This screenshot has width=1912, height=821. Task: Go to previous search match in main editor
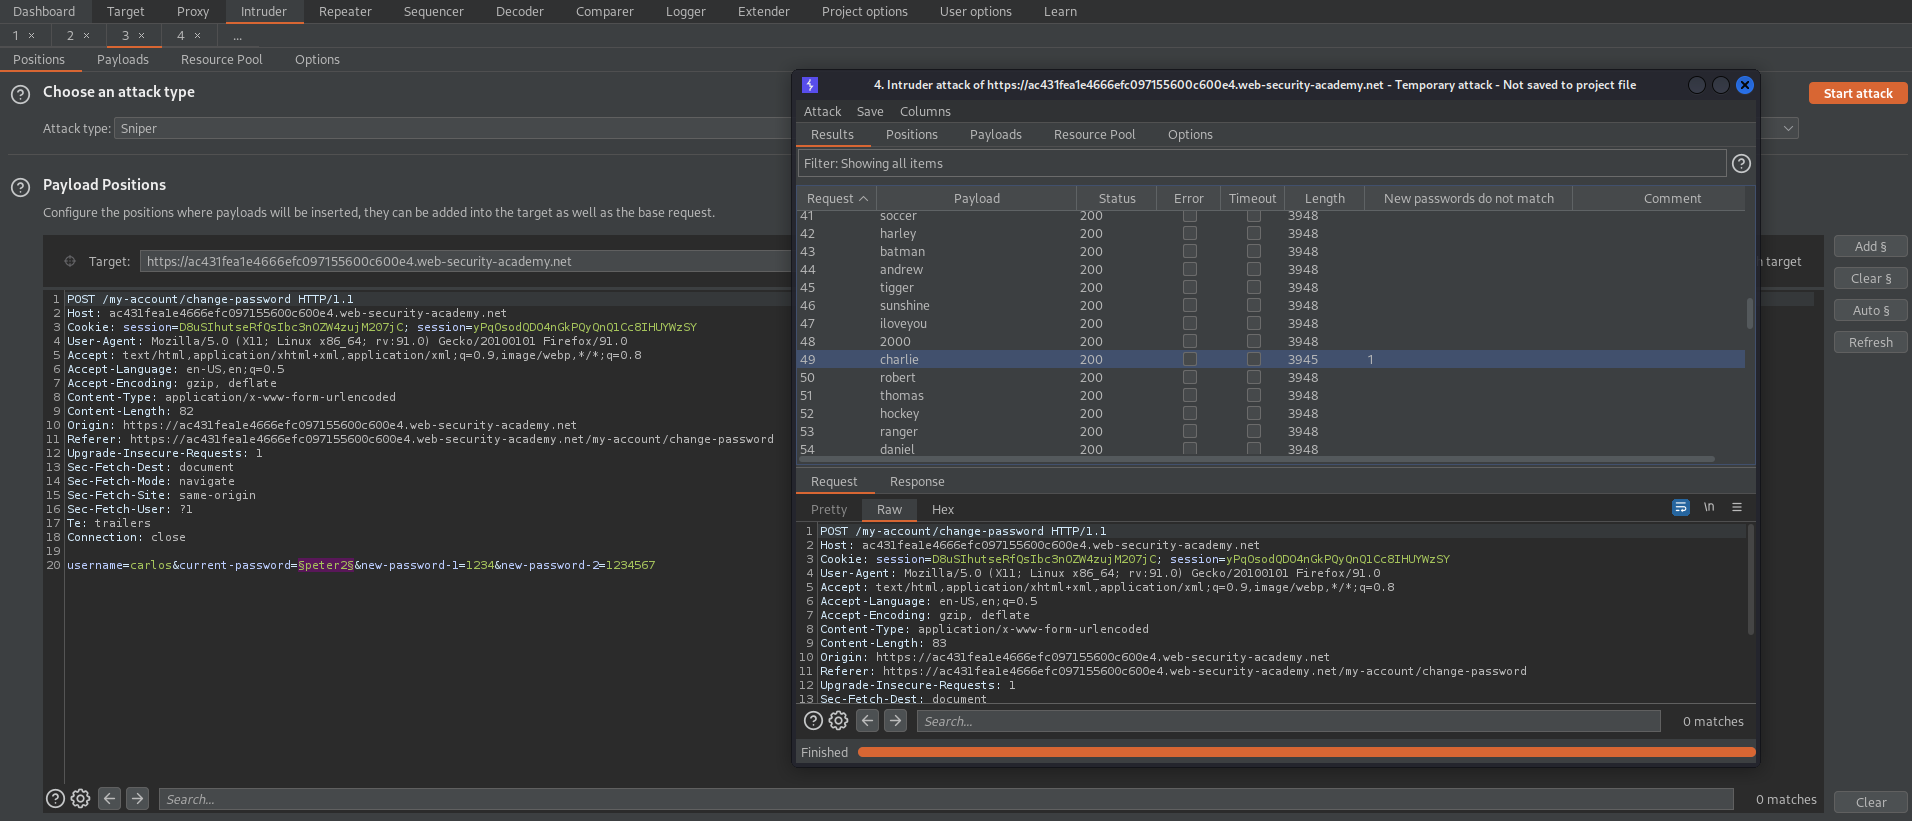[x=110, y=798]
